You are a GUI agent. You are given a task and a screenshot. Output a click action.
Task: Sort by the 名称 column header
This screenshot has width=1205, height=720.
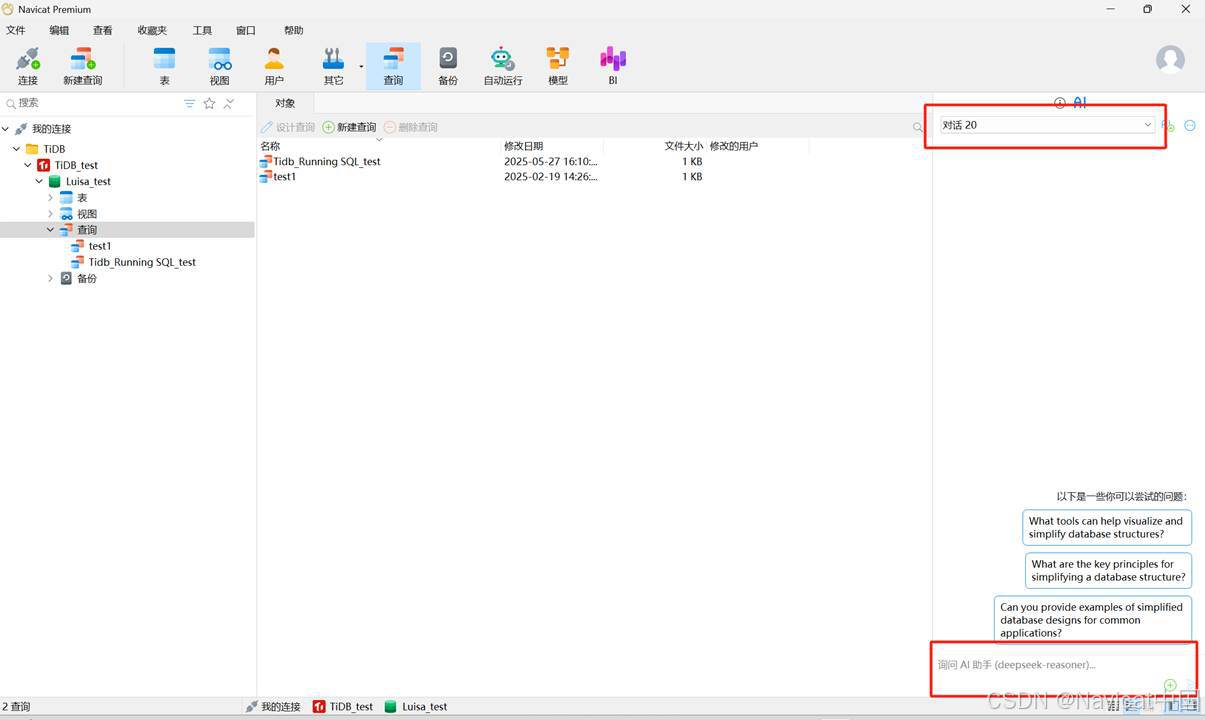pyautogui.click(x=379, y=146)
